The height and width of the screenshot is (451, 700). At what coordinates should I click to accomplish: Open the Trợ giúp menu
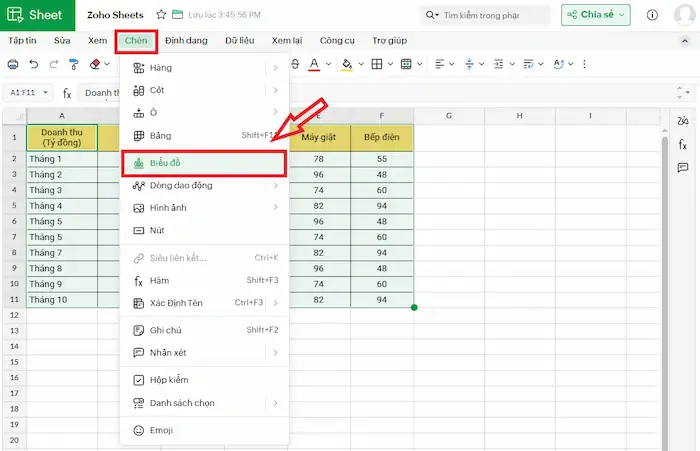pos(389,41)
